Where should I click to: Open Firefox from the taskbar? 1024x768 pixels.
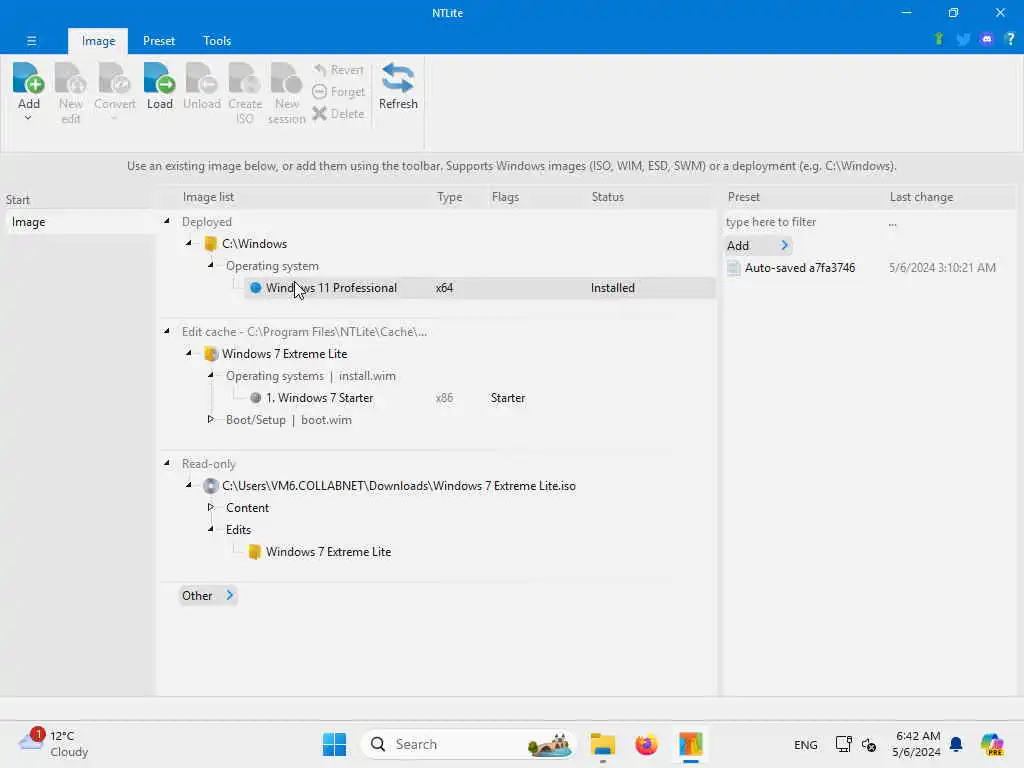(646, 744)
